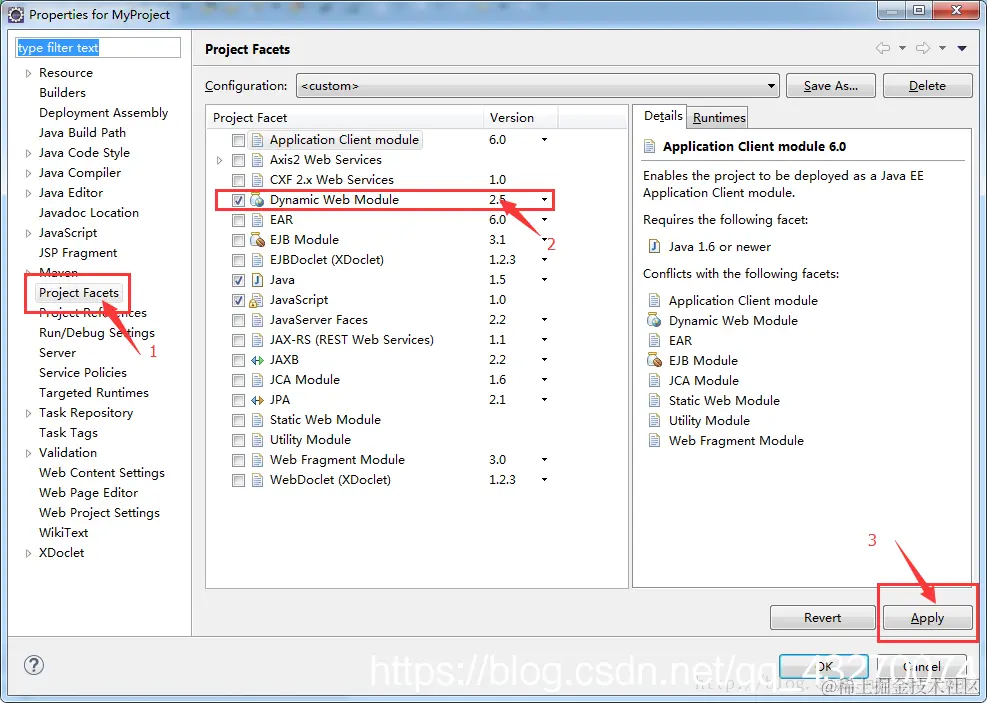
Task: Check the JPA facet checkbox
Action: (239, 400)
